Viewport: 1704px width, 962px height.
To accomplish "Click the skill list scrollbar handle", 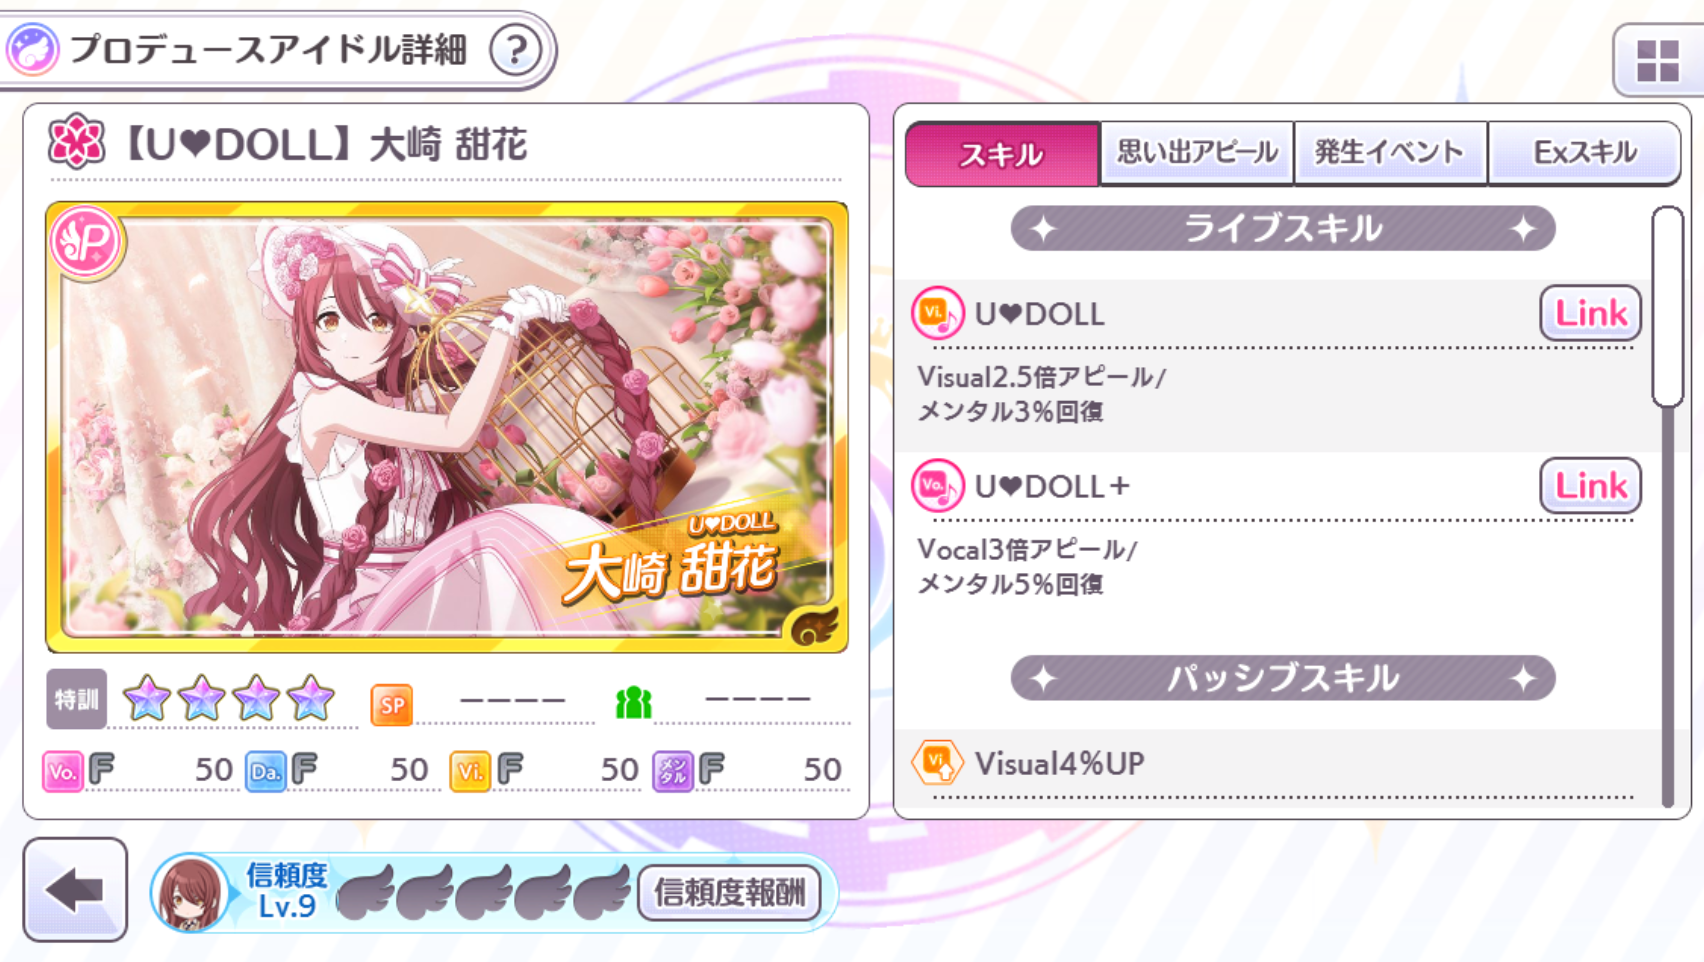I will pos(1667,306).
